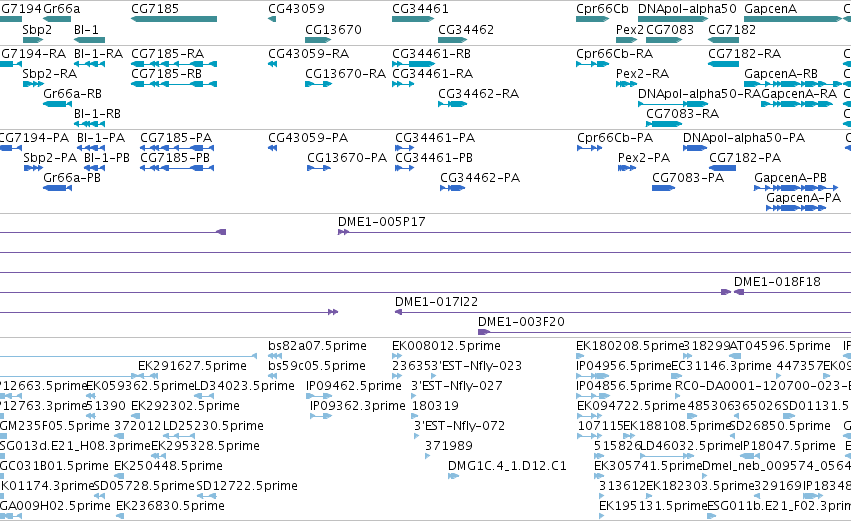Click protein label CG7185-PB
Viewport: 851px width, 521px height.
coord(175,157)
